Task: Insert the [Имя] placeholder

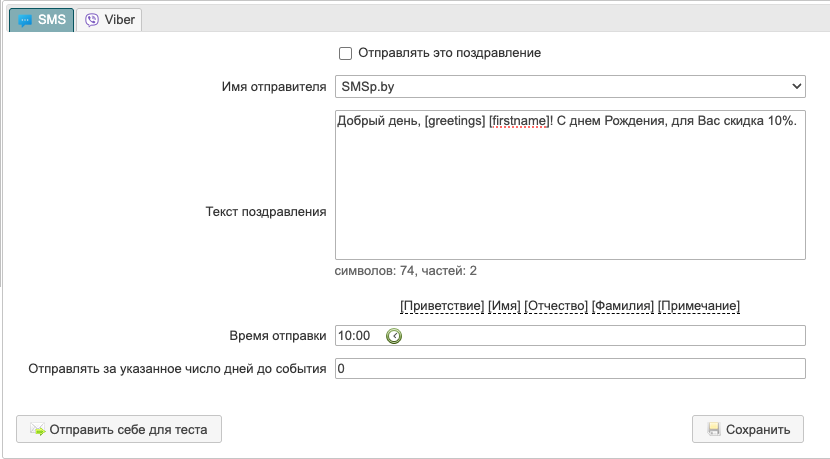Action: pyautogui.click(x=504, y=305)
